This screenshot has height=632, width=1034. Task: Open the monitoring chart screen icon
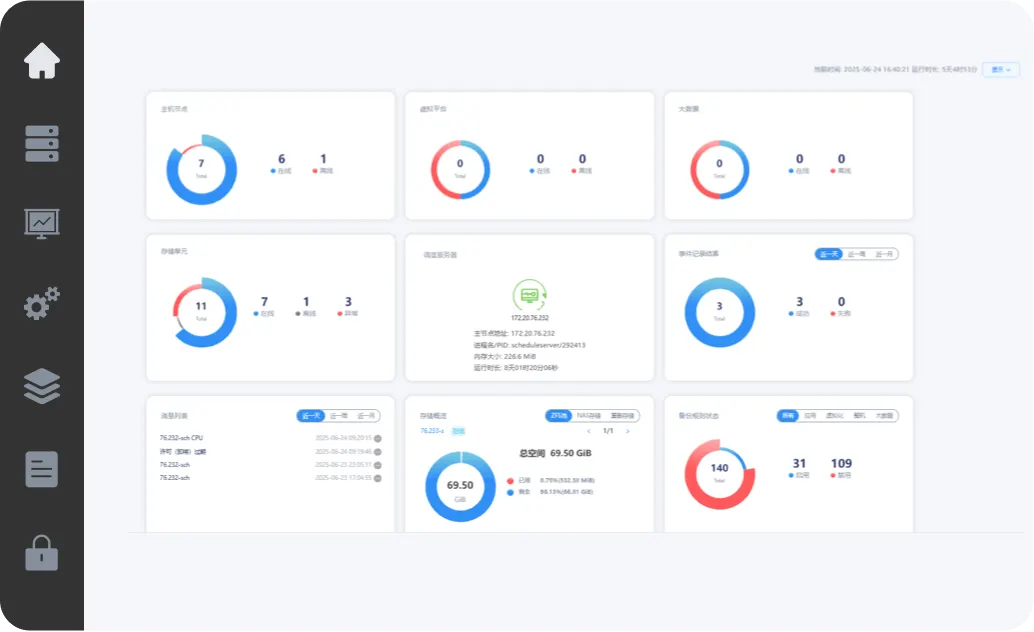(42, 224)
